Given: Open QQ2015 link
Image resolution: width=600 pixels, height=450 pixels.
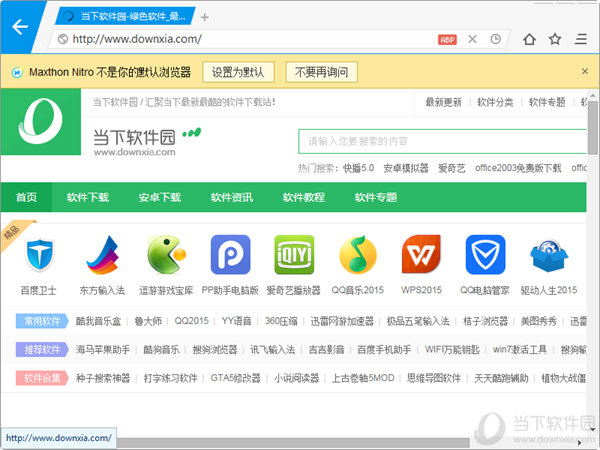Looking at the screenshot, I should pyautogui.click(x=192, y=321).
